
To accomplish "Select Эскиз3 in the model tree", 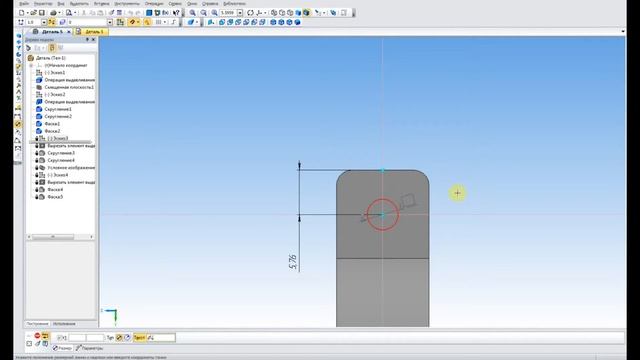I will click(x=57, y=138).
